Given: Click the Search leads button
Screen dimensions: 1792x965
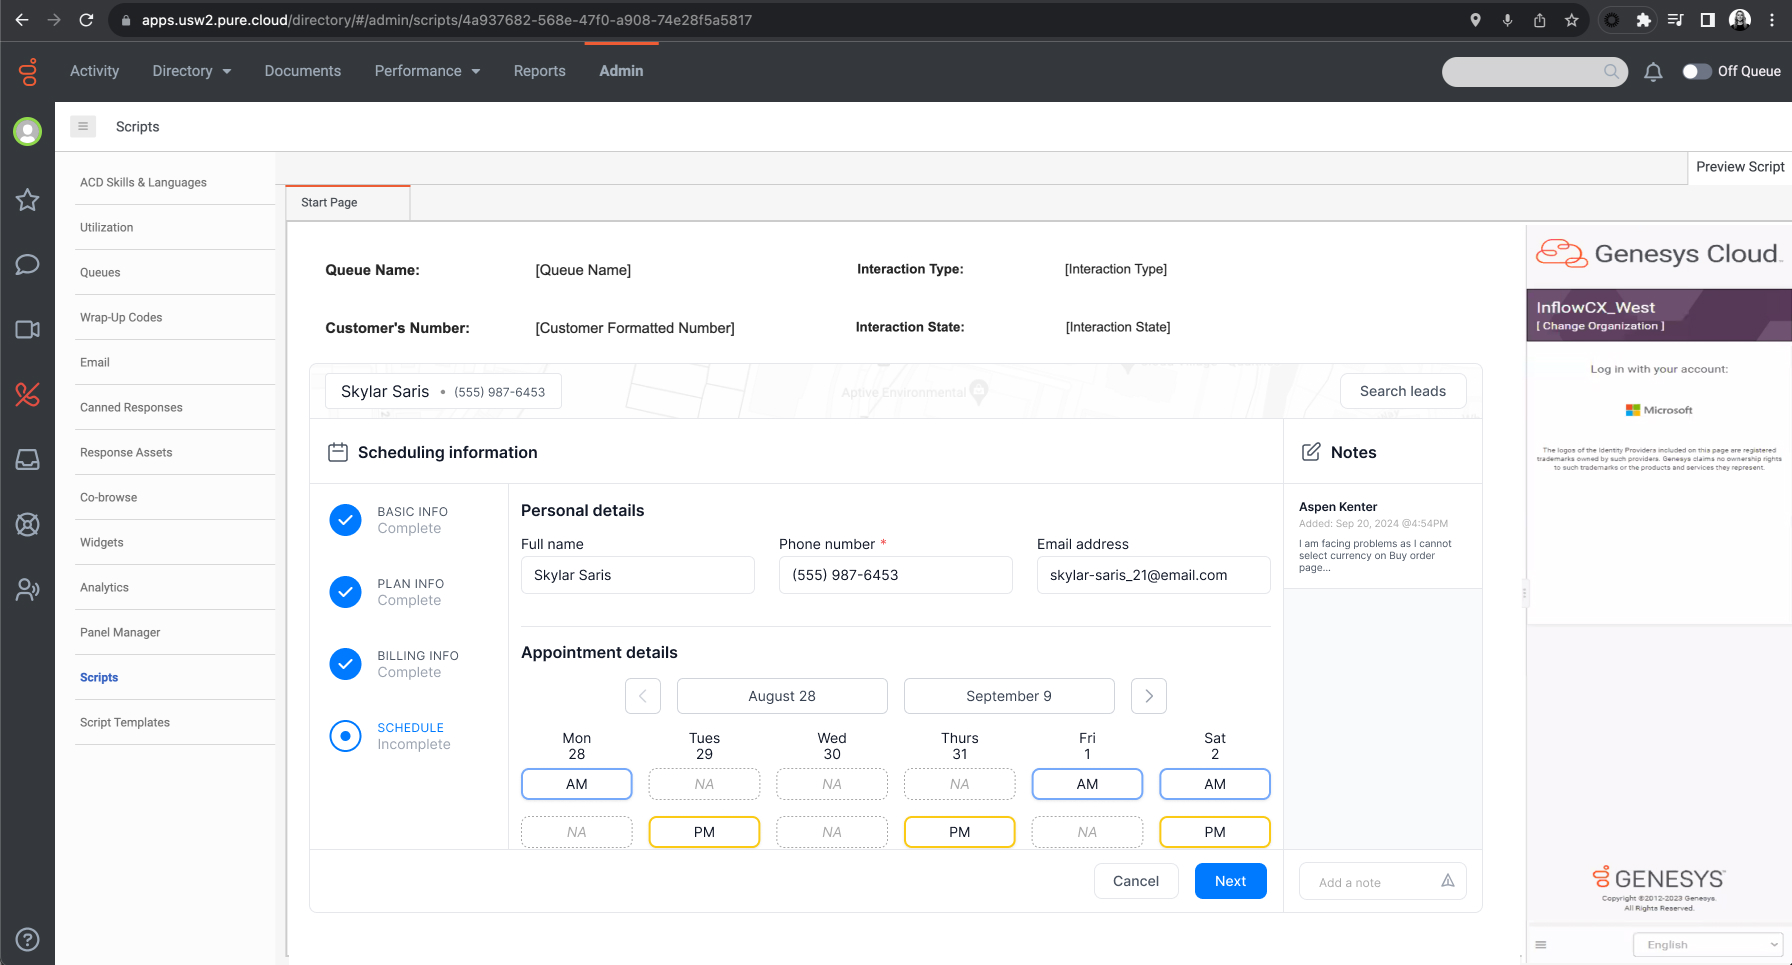Looking at the screenshot, I should pos(1403,391).
